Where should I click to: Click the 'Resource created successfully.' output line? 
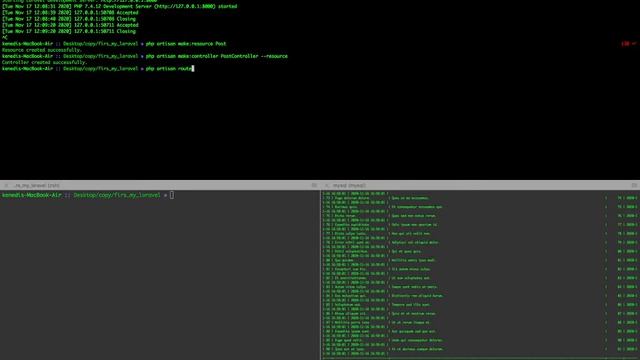click(42, 50)
